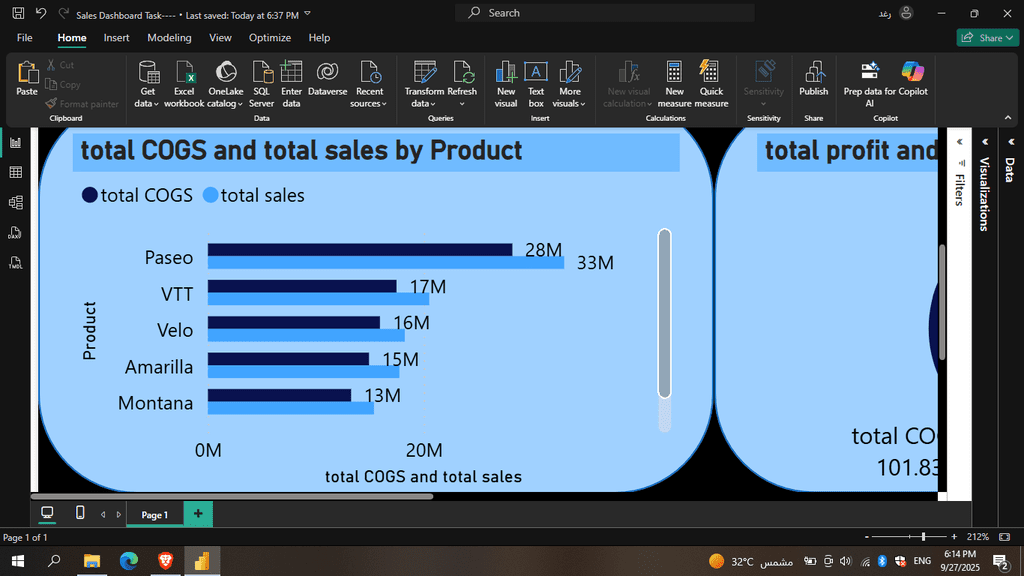Switch to Table view in left sidebar
This screenshot has height=576, width=1024.
(x=16, y=173)
